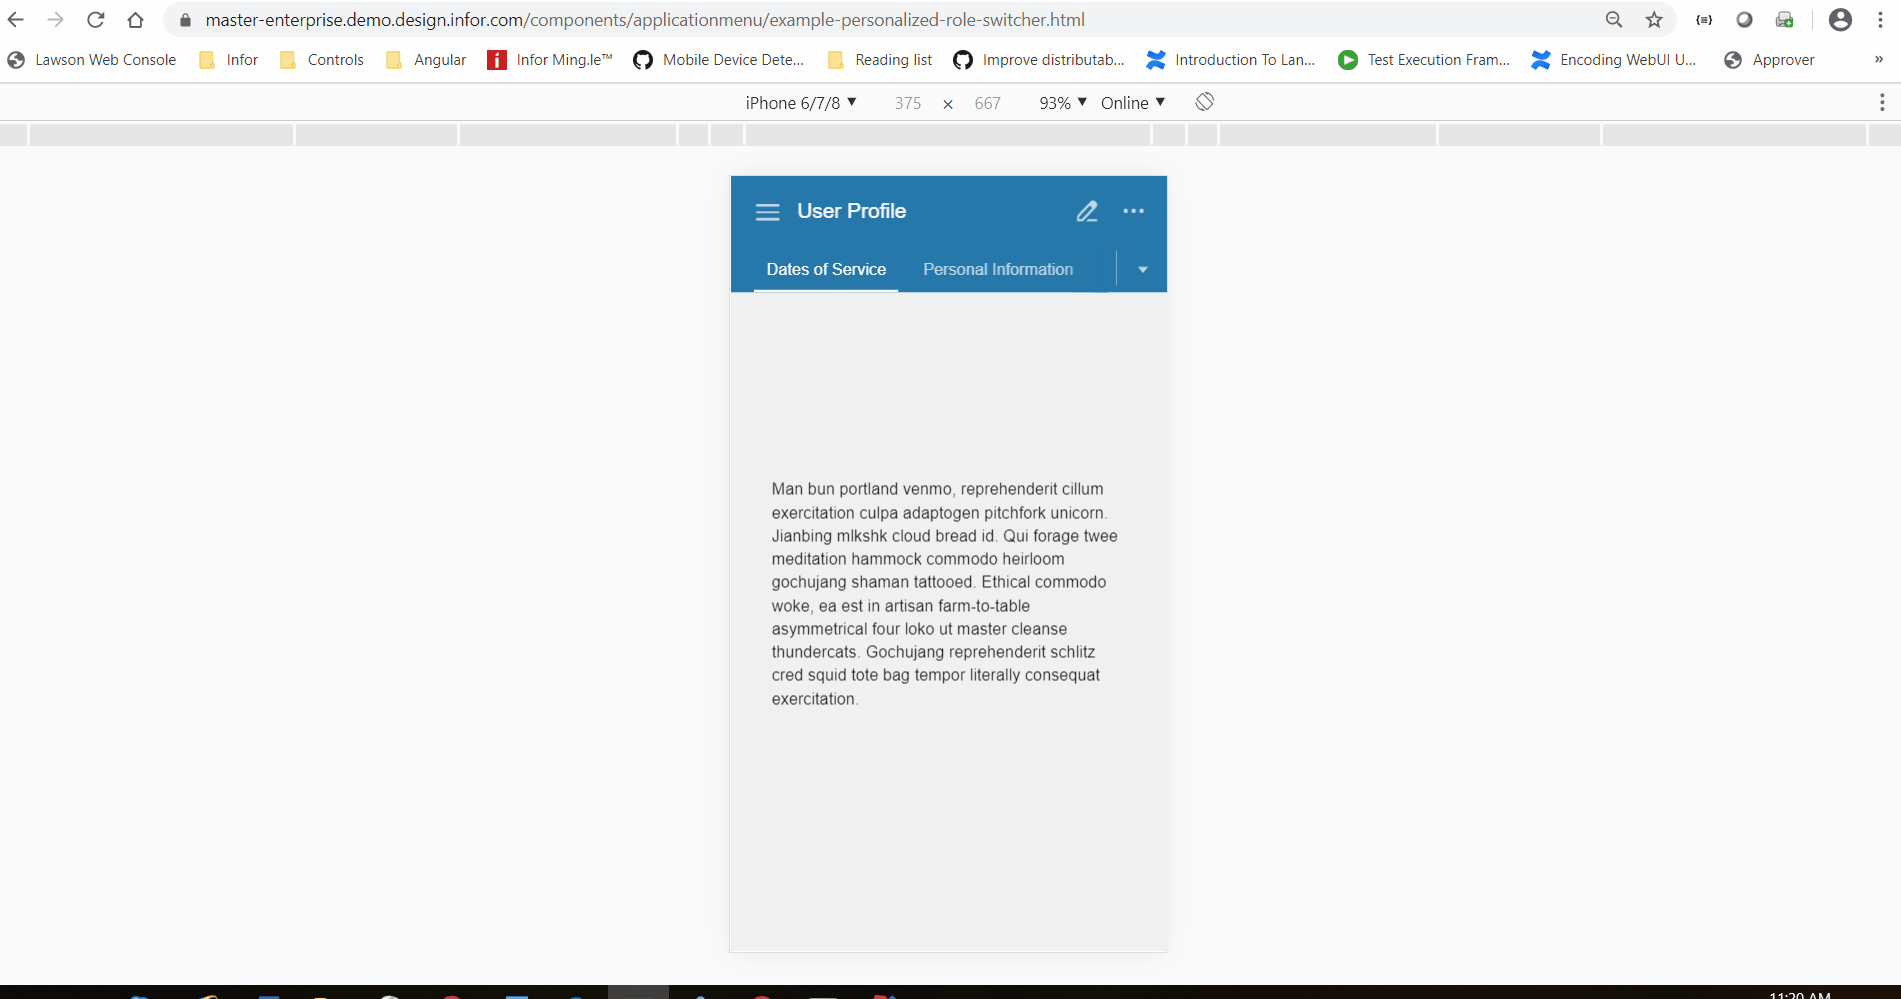
Task: Open the Infor Ming.le bookmark
Action: 550,60
